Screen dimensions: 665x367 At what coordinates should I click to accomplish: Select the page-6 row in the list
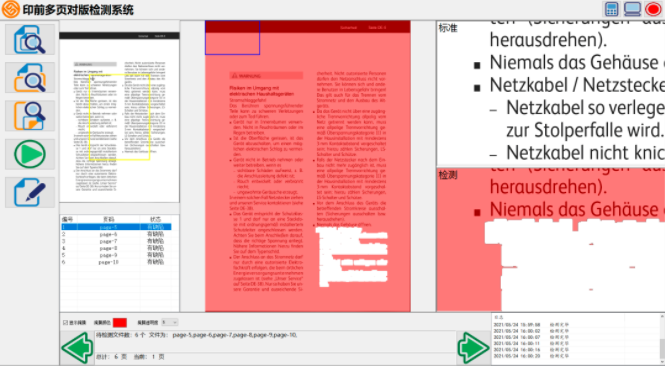[x=116, y=234]
